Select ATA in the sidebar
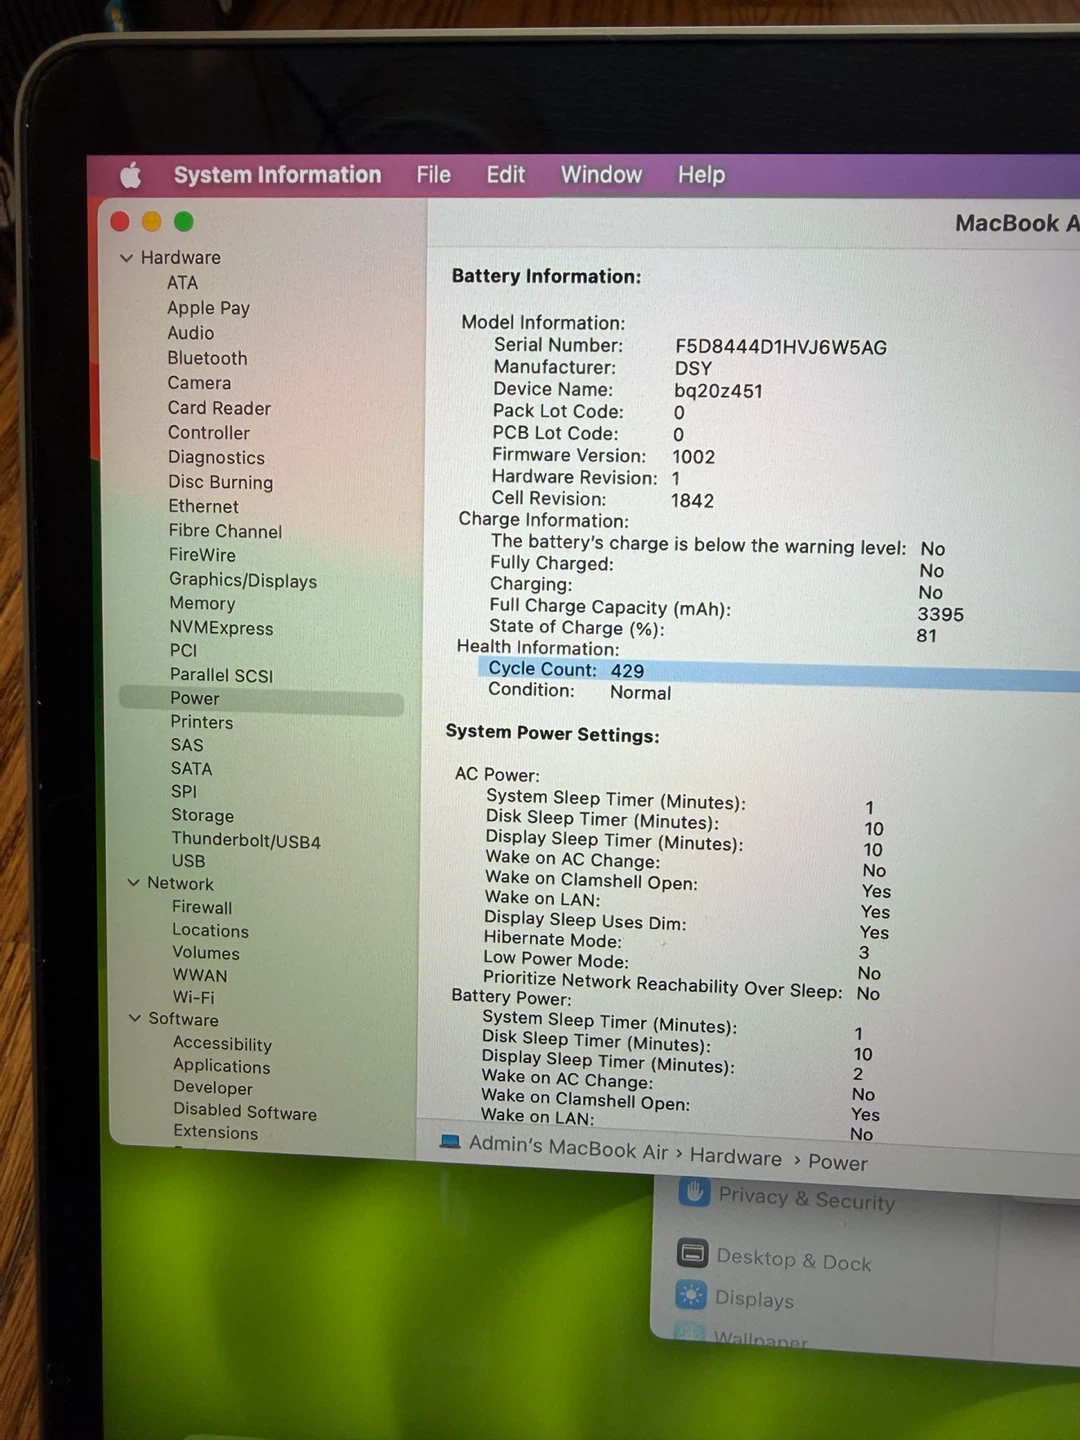1080x1440 pixels. (x=182, y=283)
